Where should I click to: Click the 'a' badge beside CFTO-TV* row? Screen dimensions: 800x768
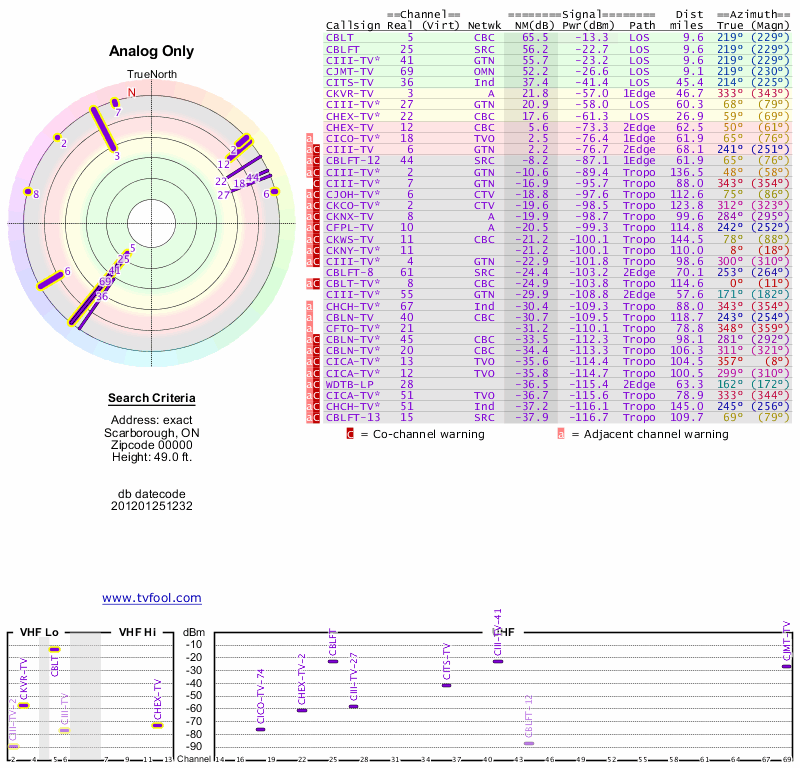click(x=309, y=329)
